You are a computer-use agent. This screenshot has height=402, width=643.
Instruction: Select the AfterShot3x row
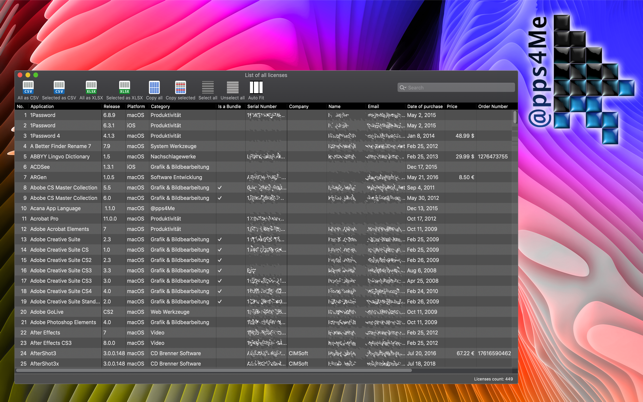[x=264, y=363]
